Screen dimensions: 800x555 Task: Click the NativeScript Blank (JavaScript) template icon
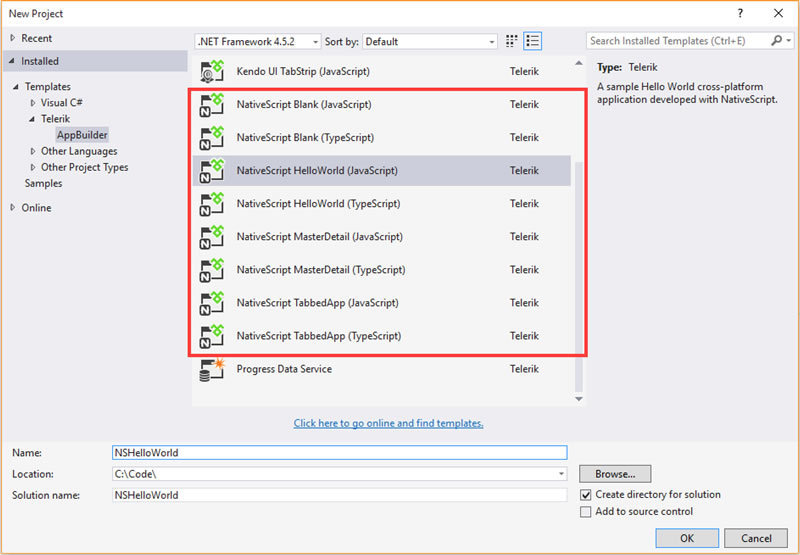tap(212, 105)
